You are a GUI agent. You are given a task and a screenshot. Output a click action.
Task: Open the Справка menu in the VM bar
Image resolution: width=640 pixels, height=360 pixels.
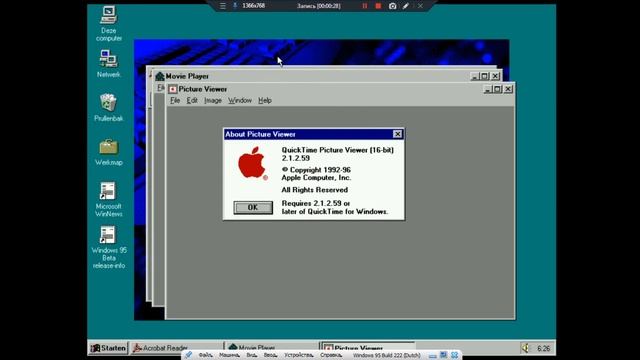[331, 356]
